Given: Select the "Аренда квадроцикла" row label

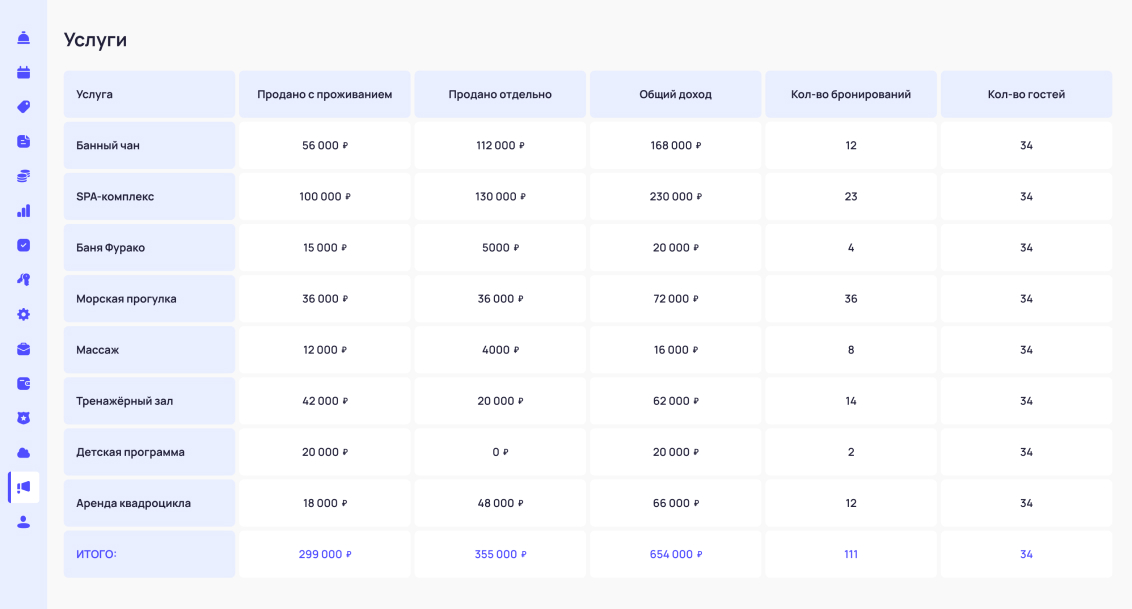Looking at the screenshot, I should [133, 503].
